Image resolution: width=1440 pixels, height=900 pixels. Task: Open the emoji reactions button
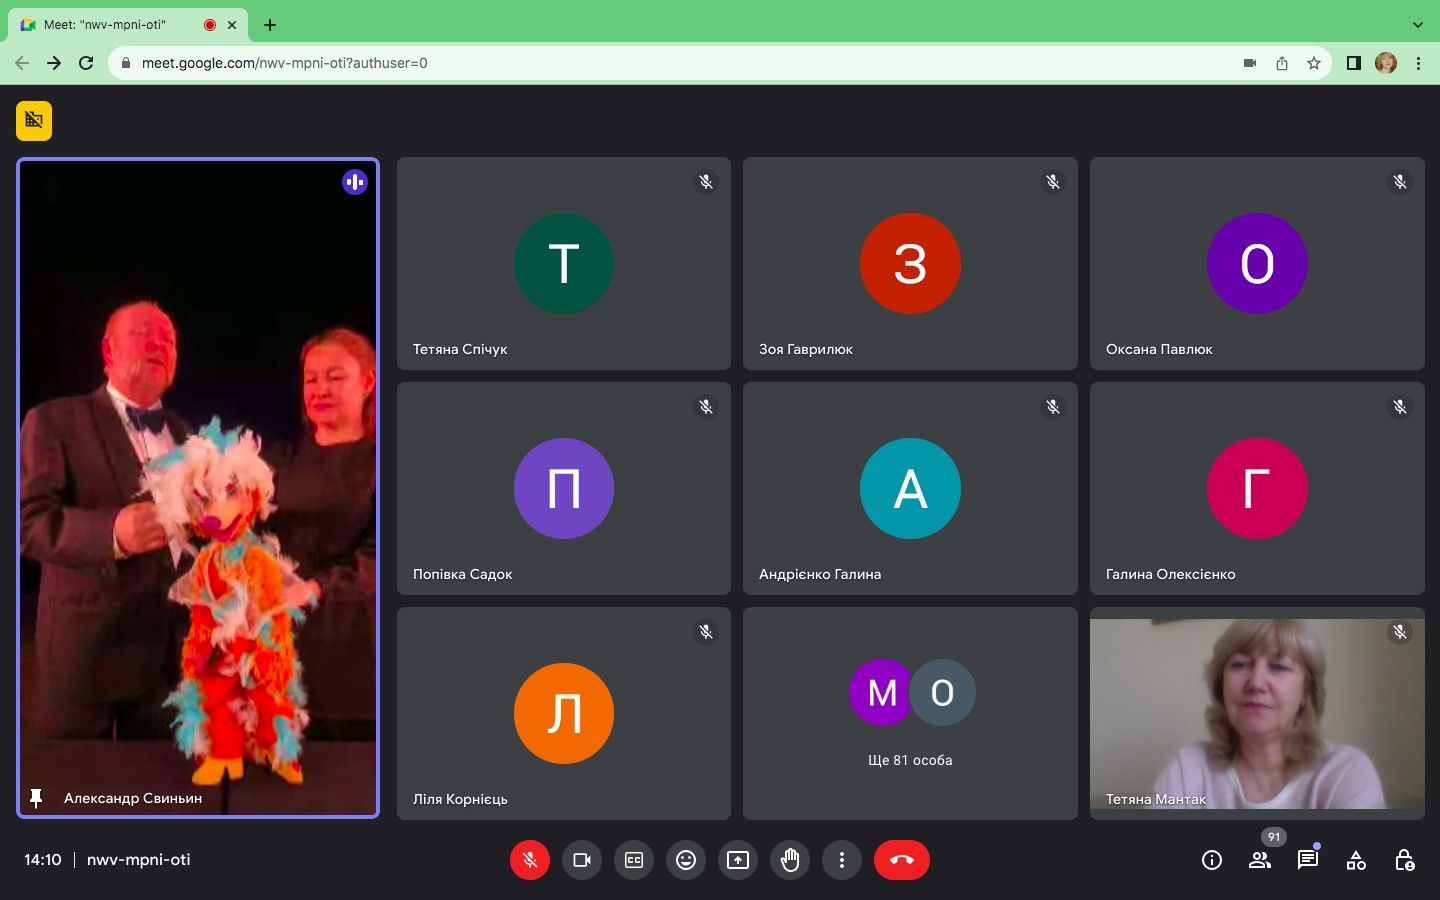click(686, 860)
